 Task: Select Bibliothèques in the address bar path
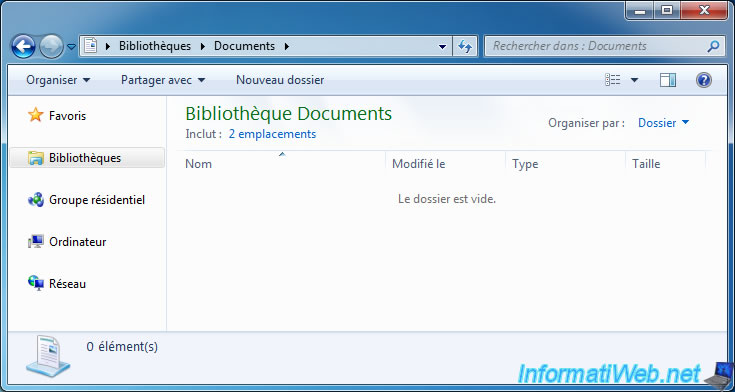(155, 46)
